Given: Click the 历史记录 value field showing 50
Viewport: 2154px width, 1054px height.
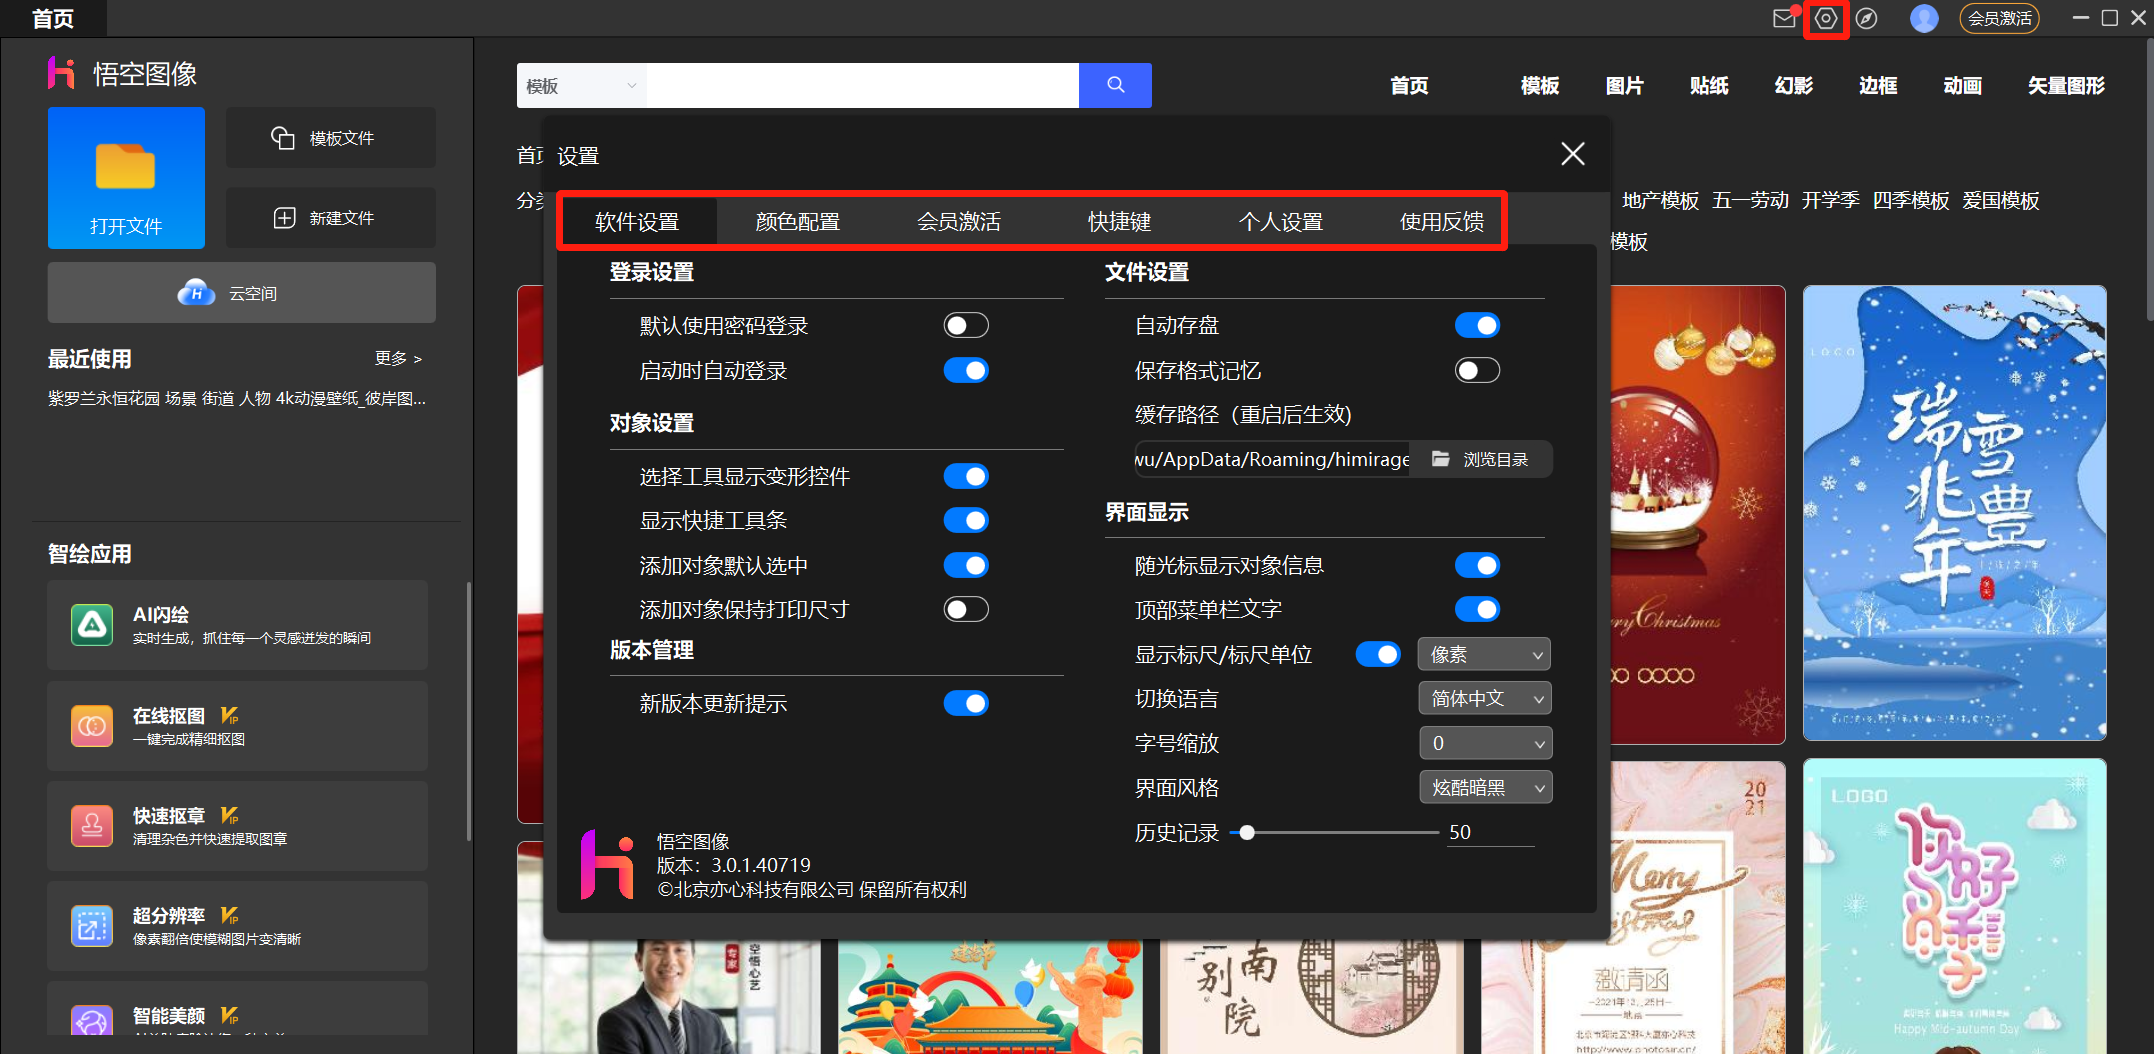Looking at the screenshot, I should tap(1490, 832).
